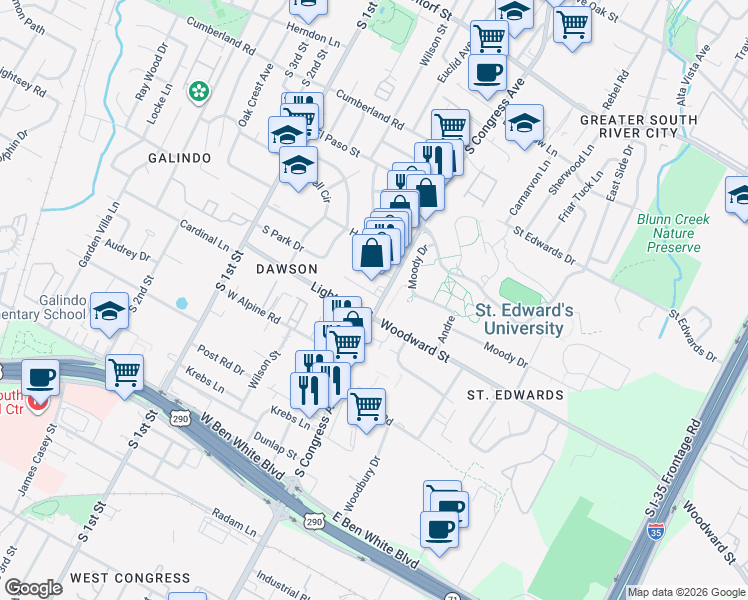This screenshot has height=600, width=748.
Task: Click the school marker beside Galindo Elementary School
Action: (x=109, y=312)
